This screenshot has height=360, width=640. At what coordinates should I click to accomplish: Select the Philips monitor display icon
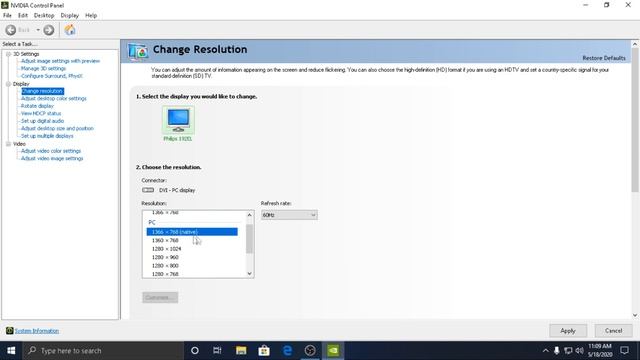[x=178, y=120]
